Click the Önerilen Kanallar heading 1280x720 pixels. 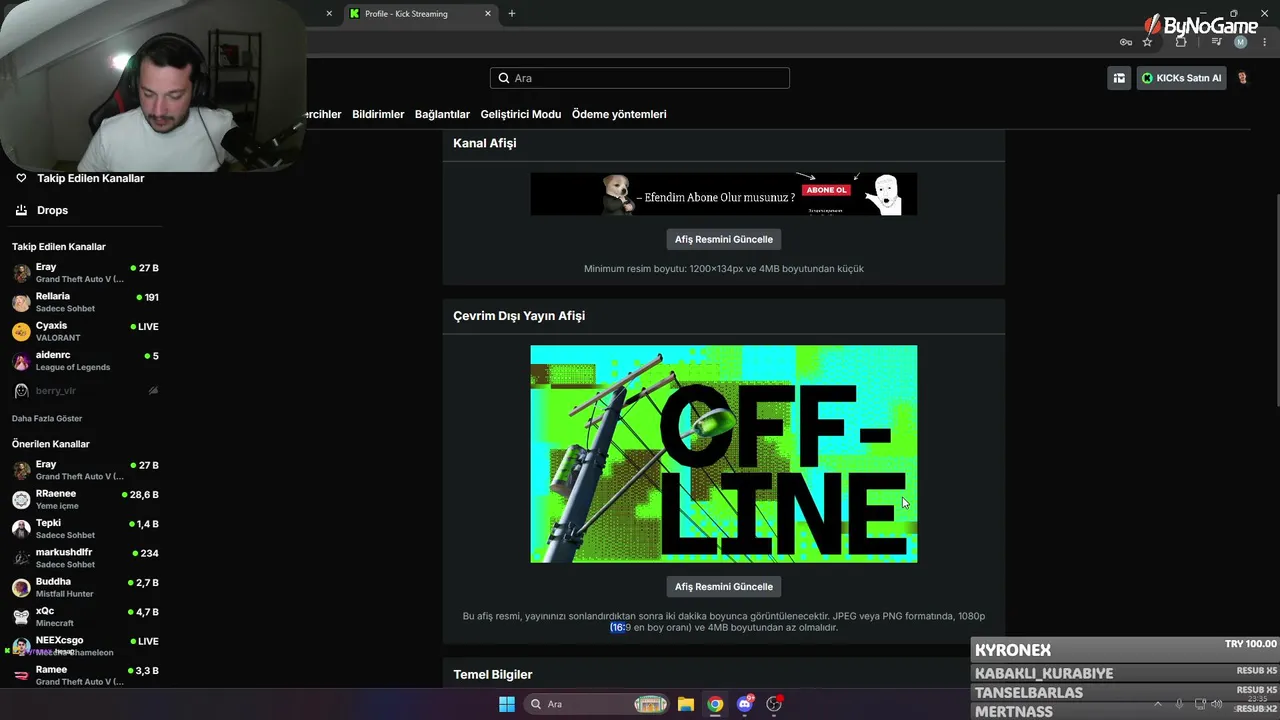pyautogui.click(x=51, y=444)
